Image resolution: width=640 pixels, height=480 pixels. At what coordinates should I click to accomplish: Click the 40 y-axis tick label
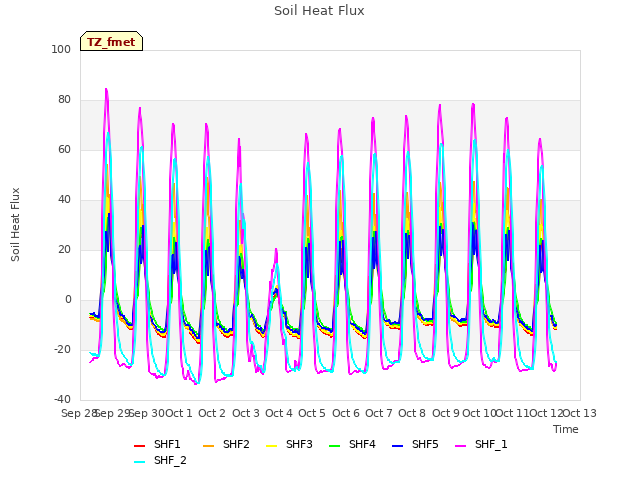(x=64, y=200)
